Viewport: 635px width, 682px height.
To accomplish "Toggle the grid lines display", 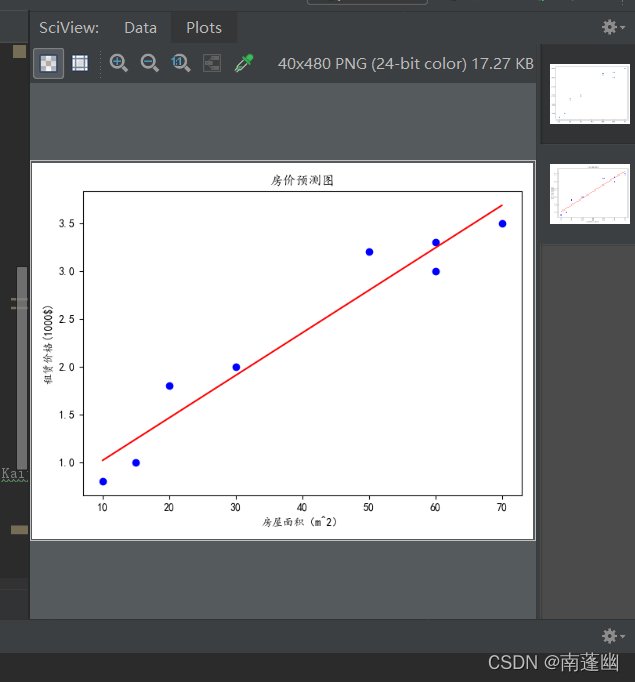I will [80, 64].
